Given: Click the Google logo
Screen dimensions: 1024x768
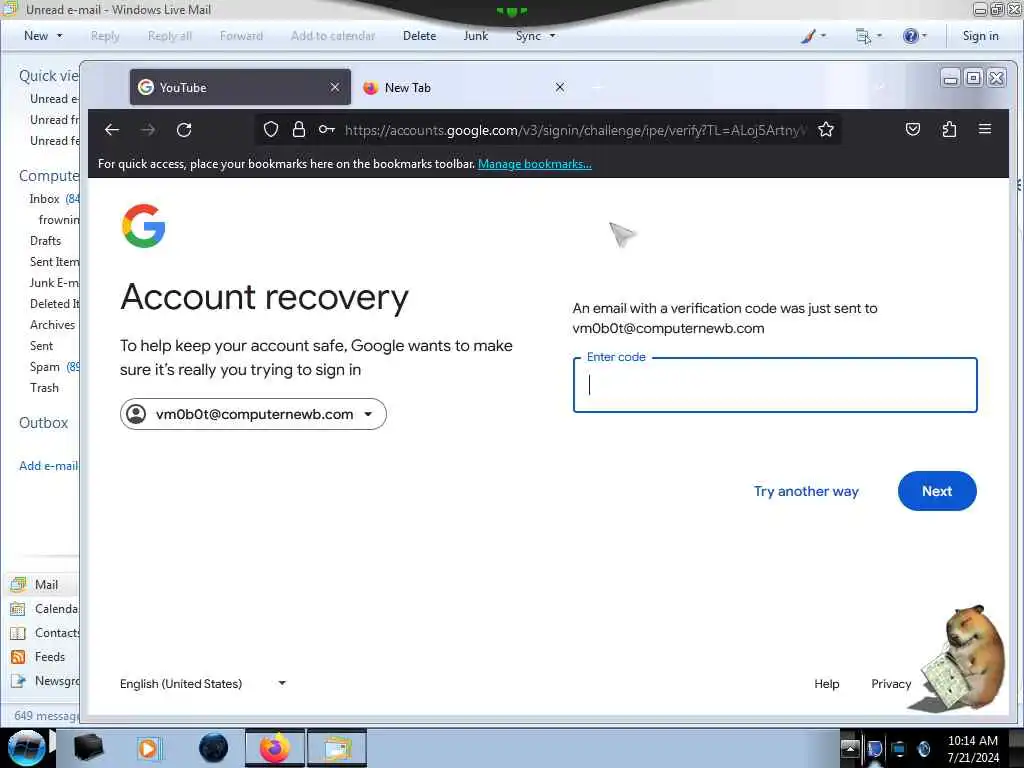Looking at the screenshot, I should pos(144,226).
